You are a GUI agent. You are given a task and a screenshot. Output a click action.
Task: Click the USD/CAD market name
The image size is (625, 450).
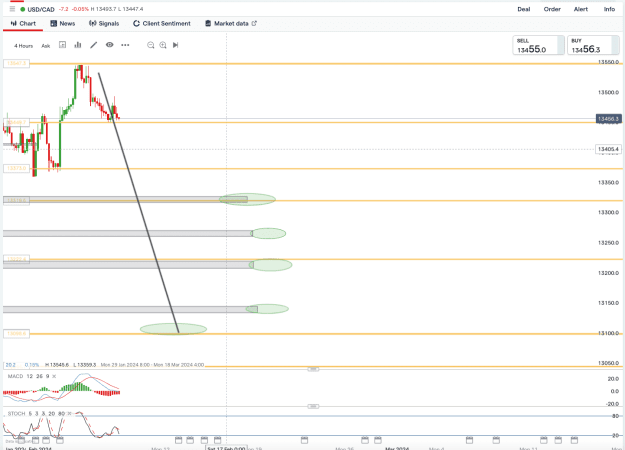click(41, 9)
